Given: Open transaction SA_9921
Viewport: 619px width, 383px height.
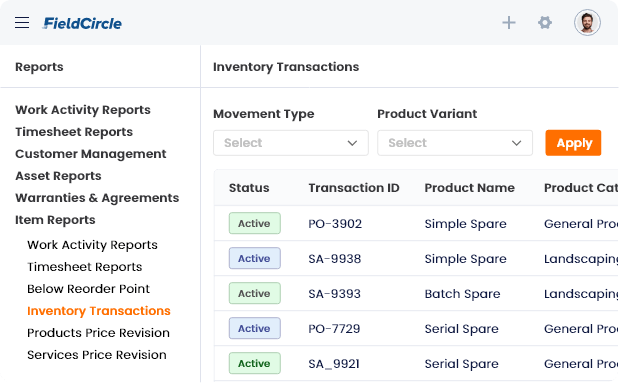Looking at the screenshot, I should 334,364.
